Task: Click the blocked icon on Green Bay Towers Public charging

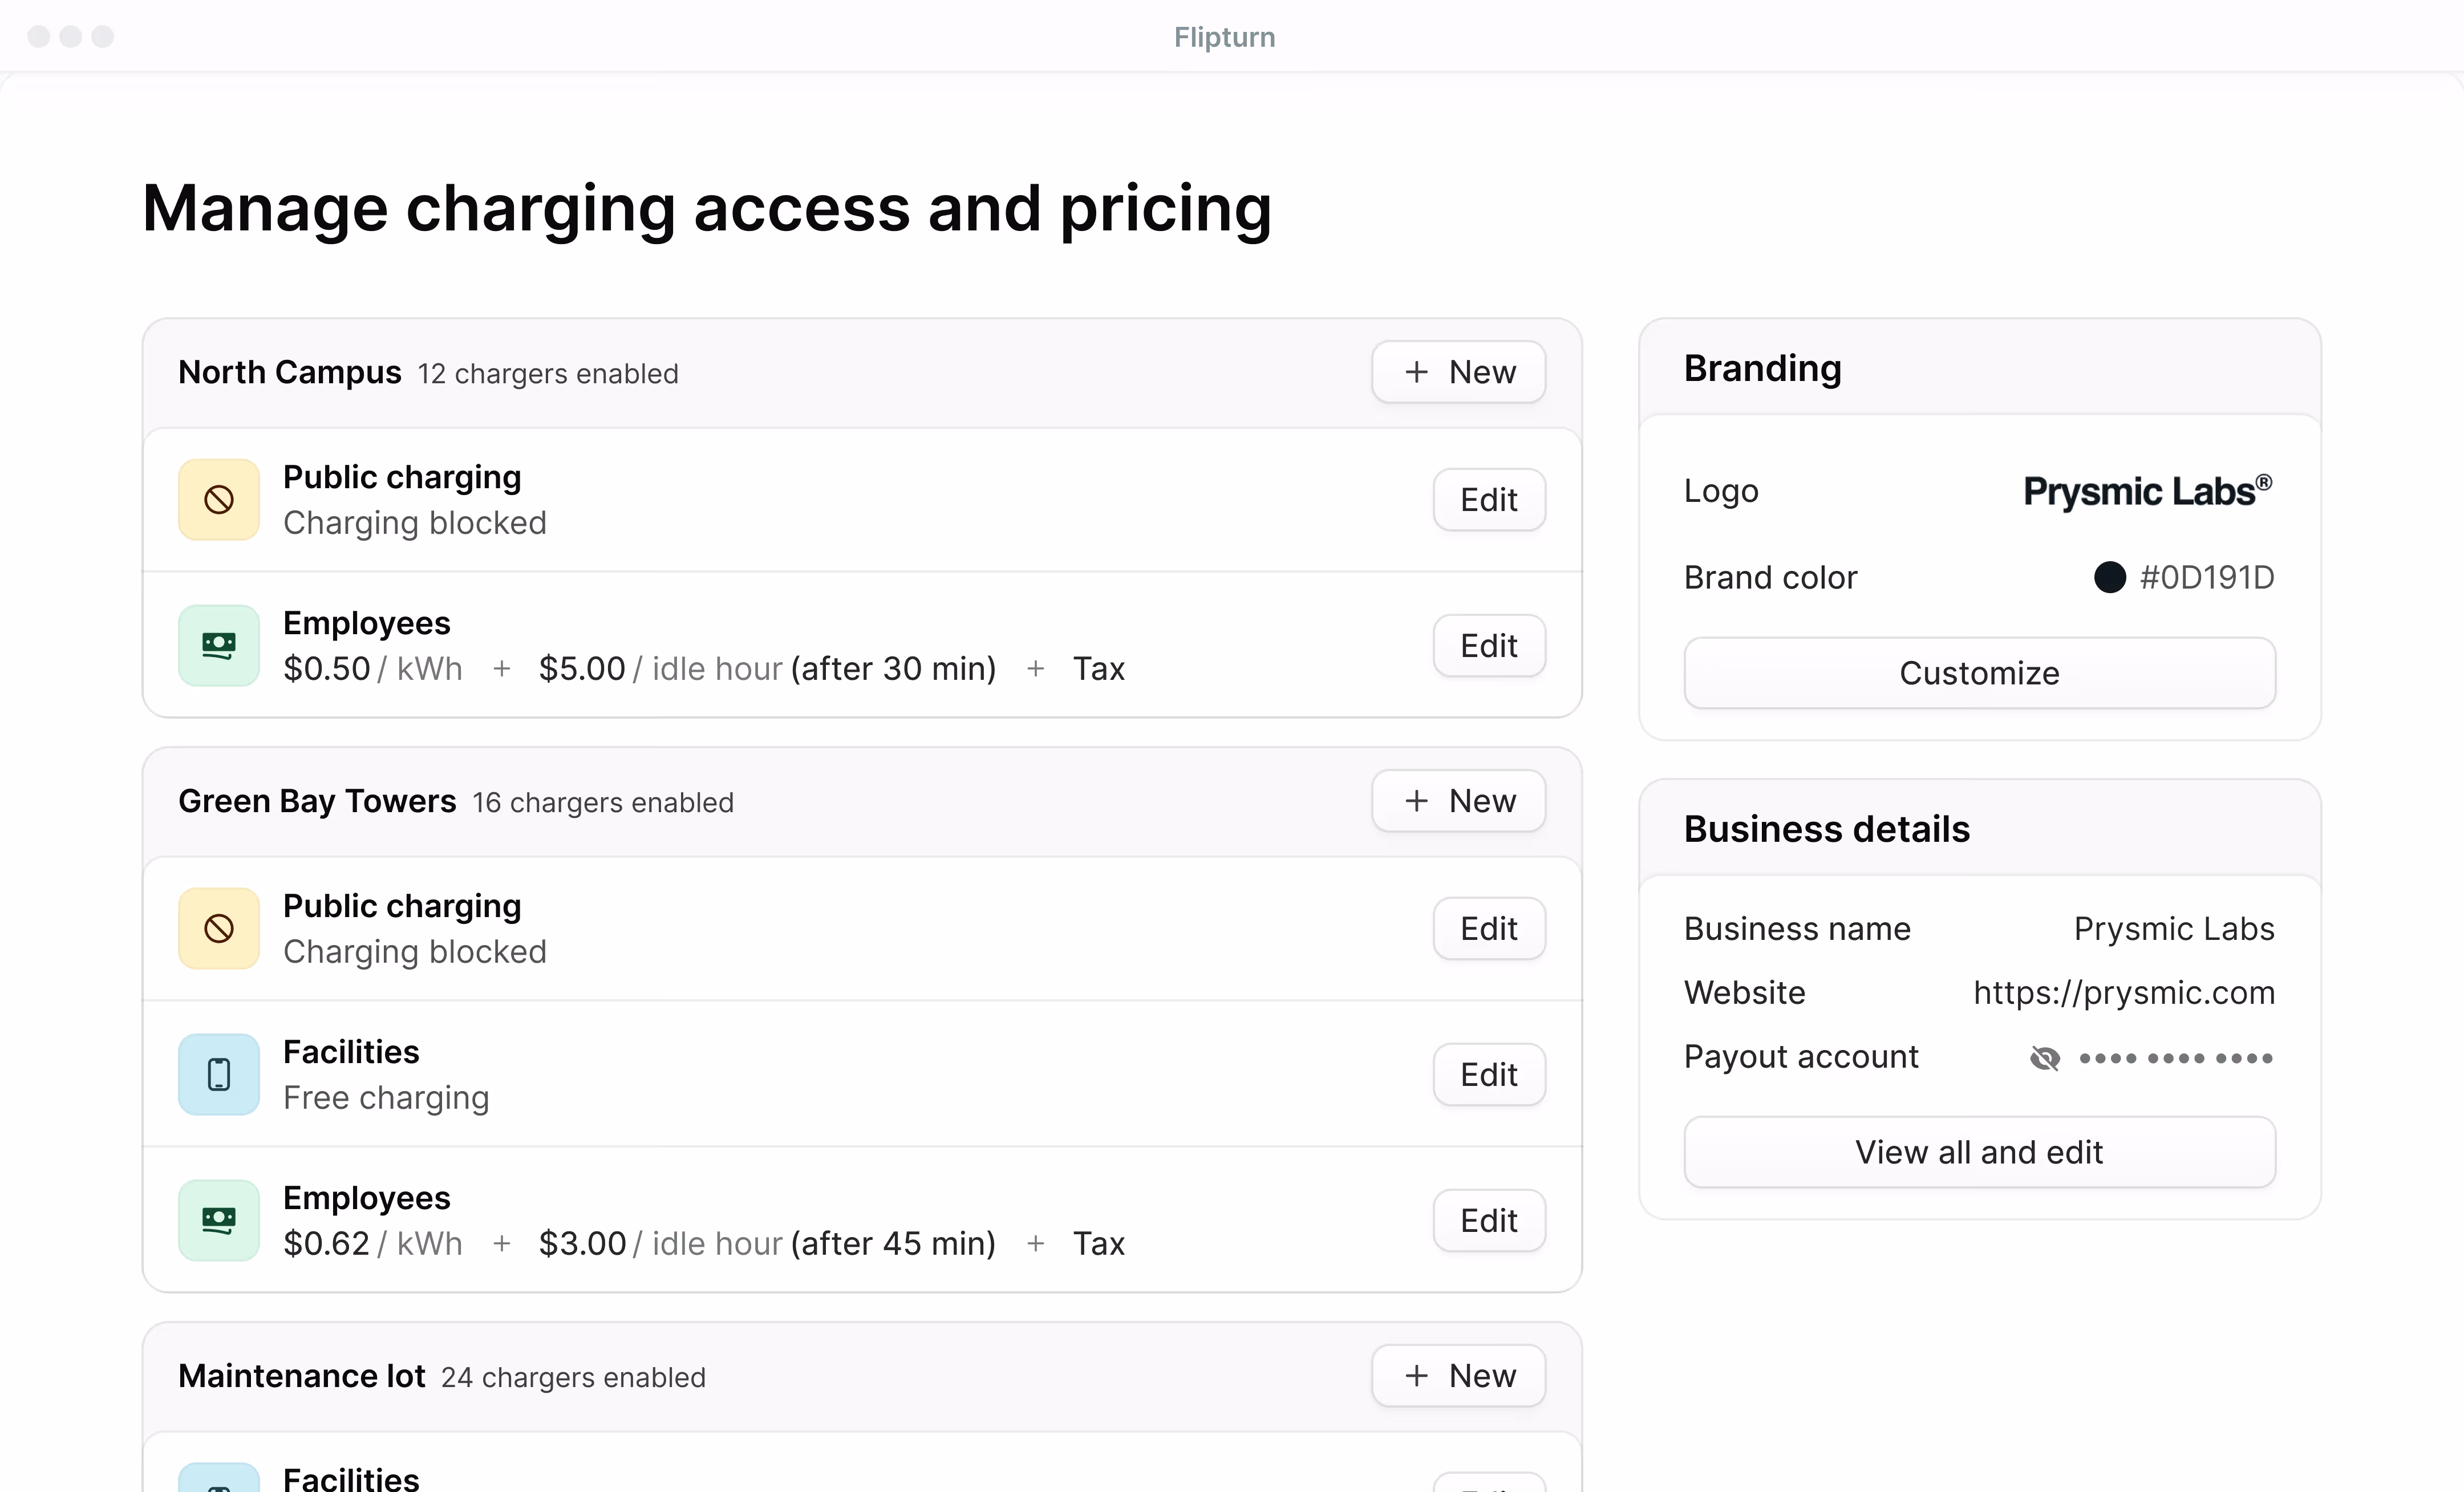Action: [218, 928]
